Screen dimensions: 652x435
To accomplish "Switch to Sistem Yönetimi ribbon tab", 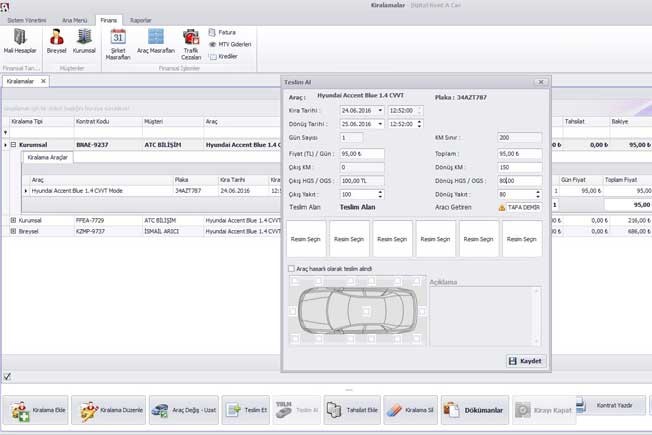I will (x=27, y=20).
